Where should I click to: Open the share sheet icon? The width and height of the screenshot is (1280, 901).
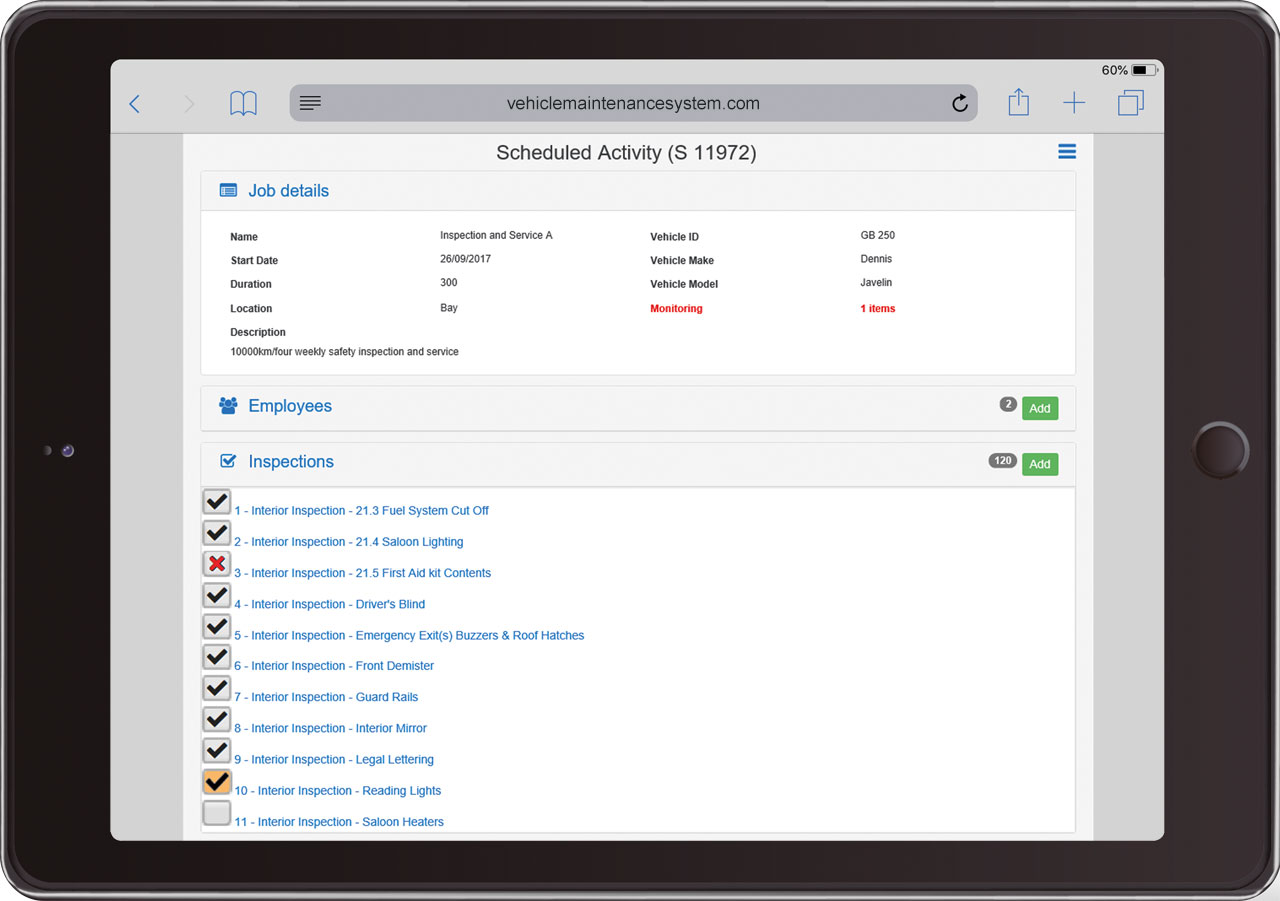click(x=1018, y=102)
